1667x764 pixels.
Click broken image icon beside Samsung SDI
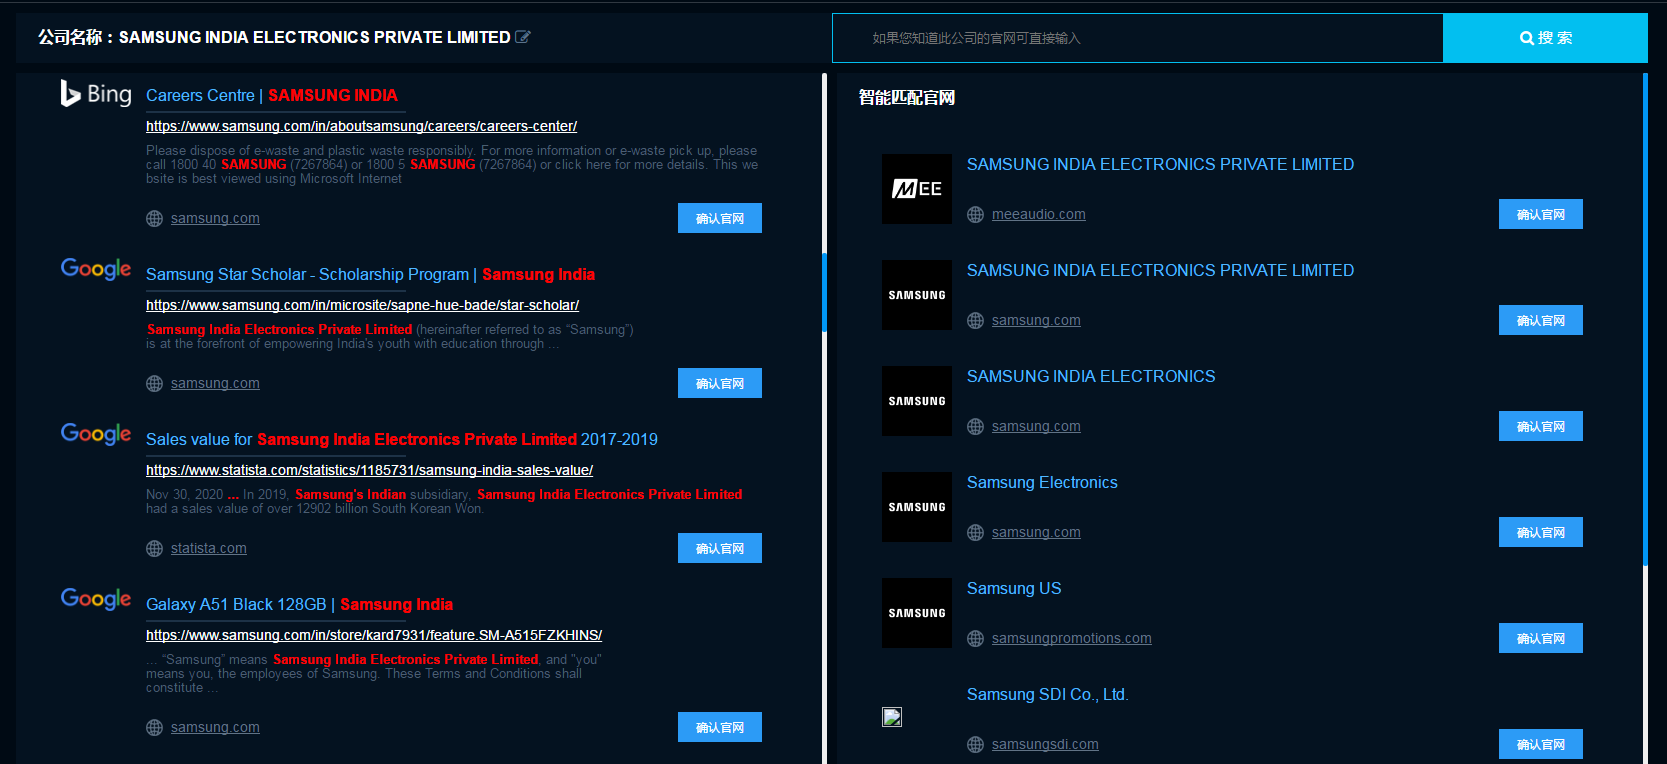click(892, 717)
